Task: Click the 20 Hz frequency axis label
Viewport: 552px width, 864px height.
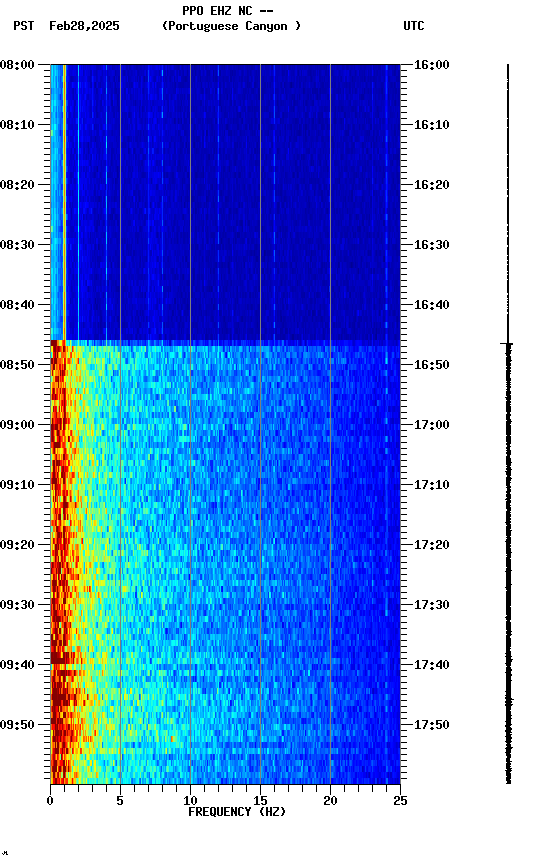Action: tap(330, 801)
